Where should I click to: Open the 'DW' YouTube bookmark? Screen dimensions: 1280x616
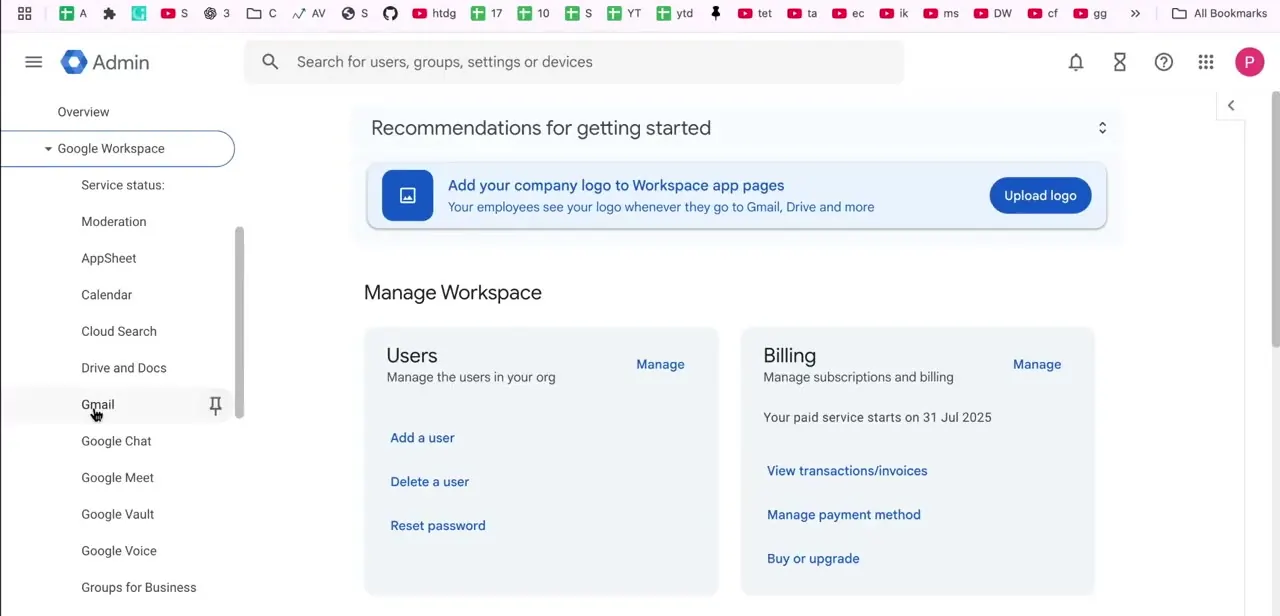tap(992, 13)
